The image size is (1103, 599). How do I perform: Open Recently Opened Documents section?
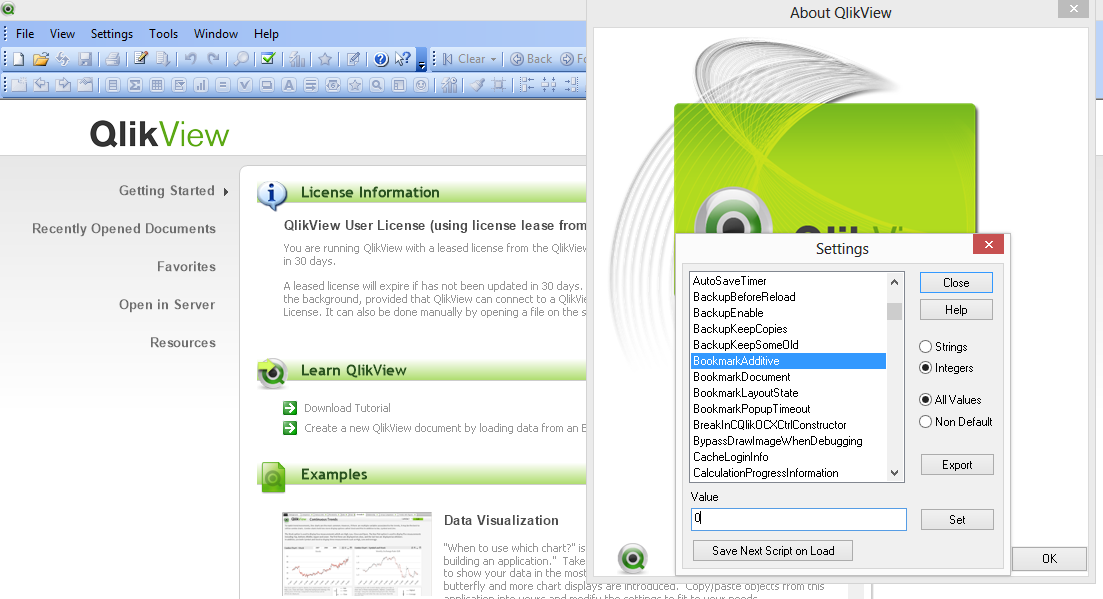tap(124, 228)
